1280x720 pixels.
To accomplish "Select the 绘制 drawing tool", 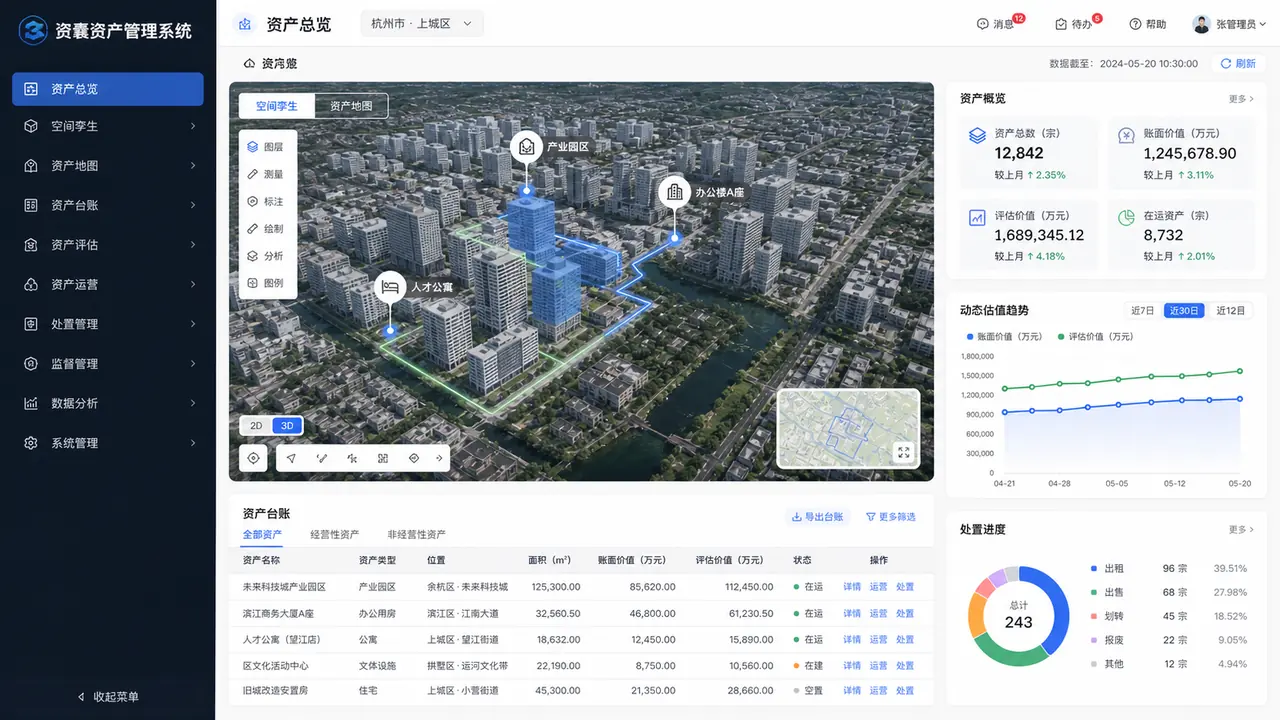I will (267, 229).
